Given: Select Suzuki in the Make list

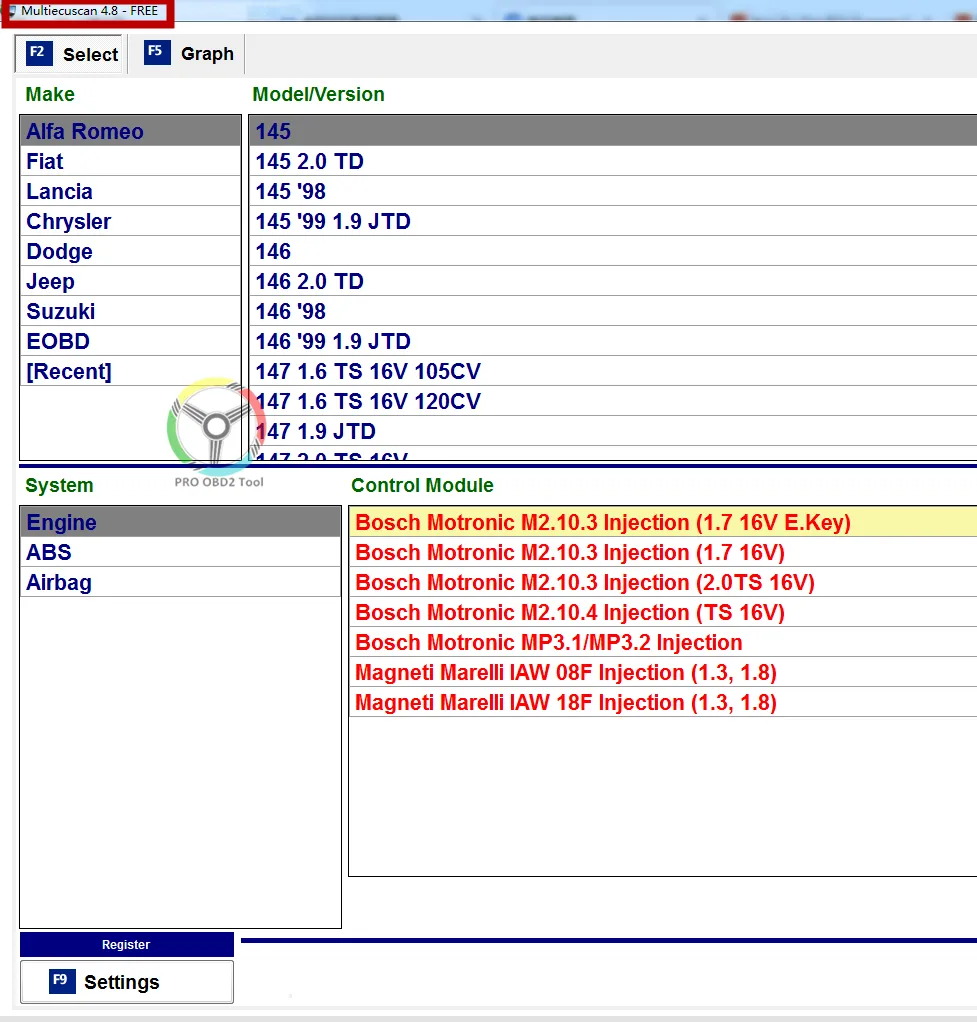Looking at the screenshot, I should pyautogui.click(x=130, y=311).
